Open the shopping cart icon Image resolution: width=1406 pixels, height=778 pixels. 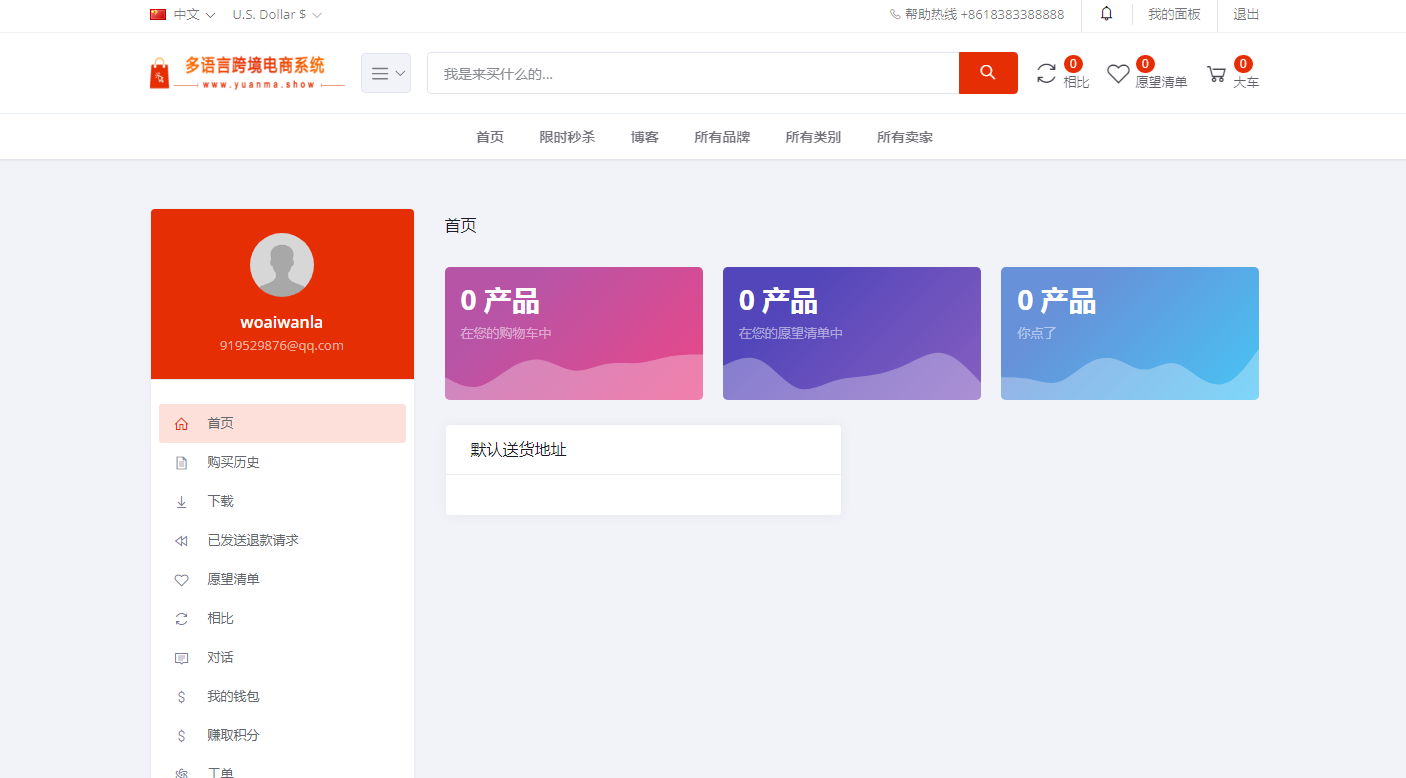pos(1216,74)
